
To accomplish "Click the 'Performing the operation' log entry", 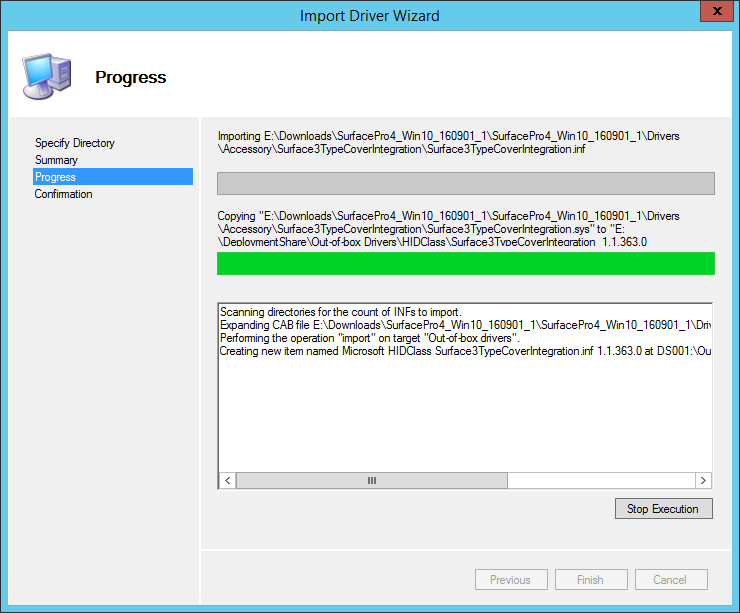I will 368,338.
